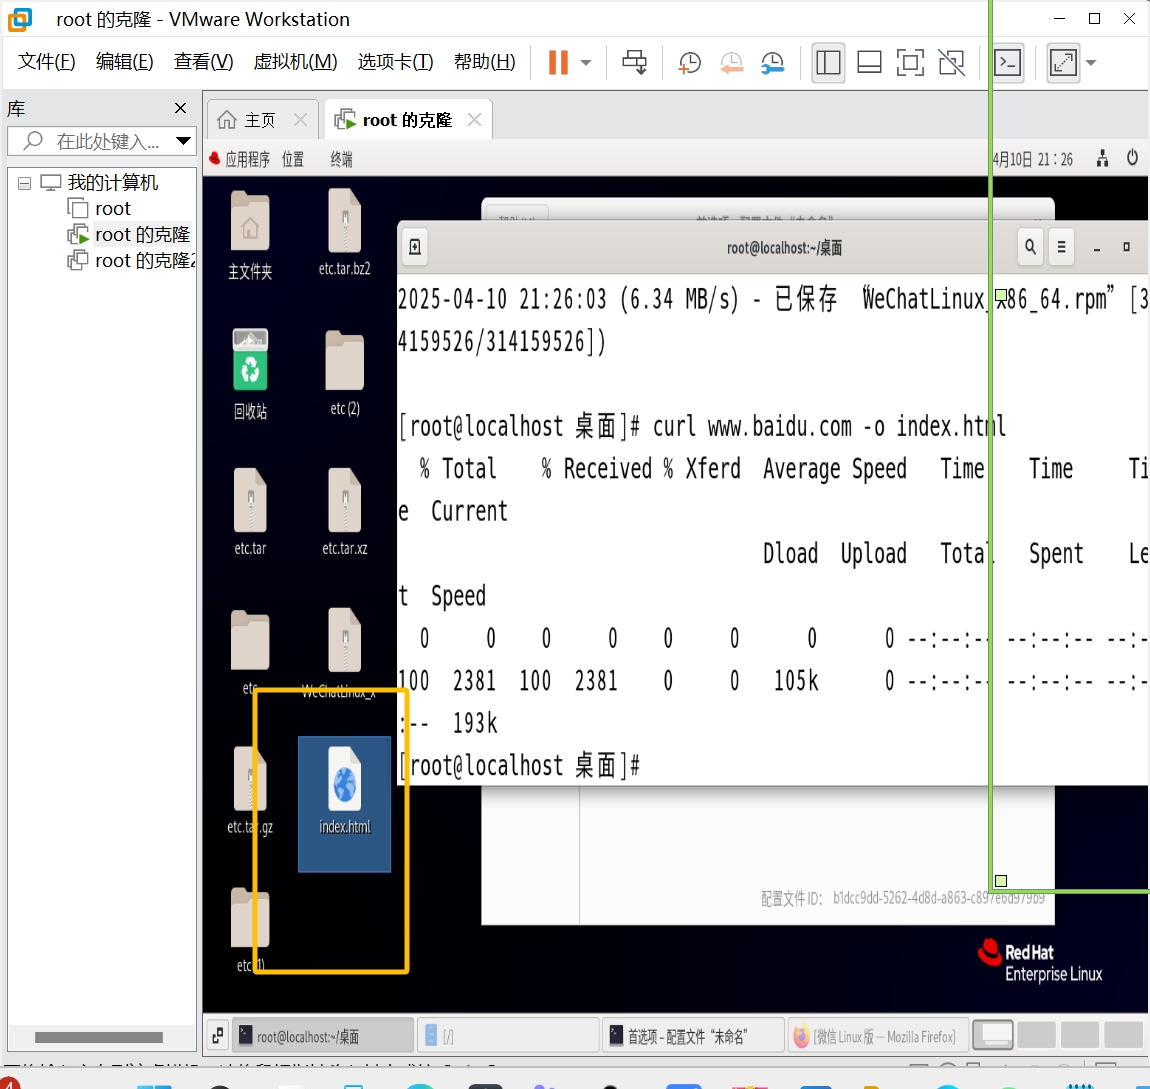Open the 选项卡(T) menu
This screenshot has width=1150, height=1089.
coord(395,62)
